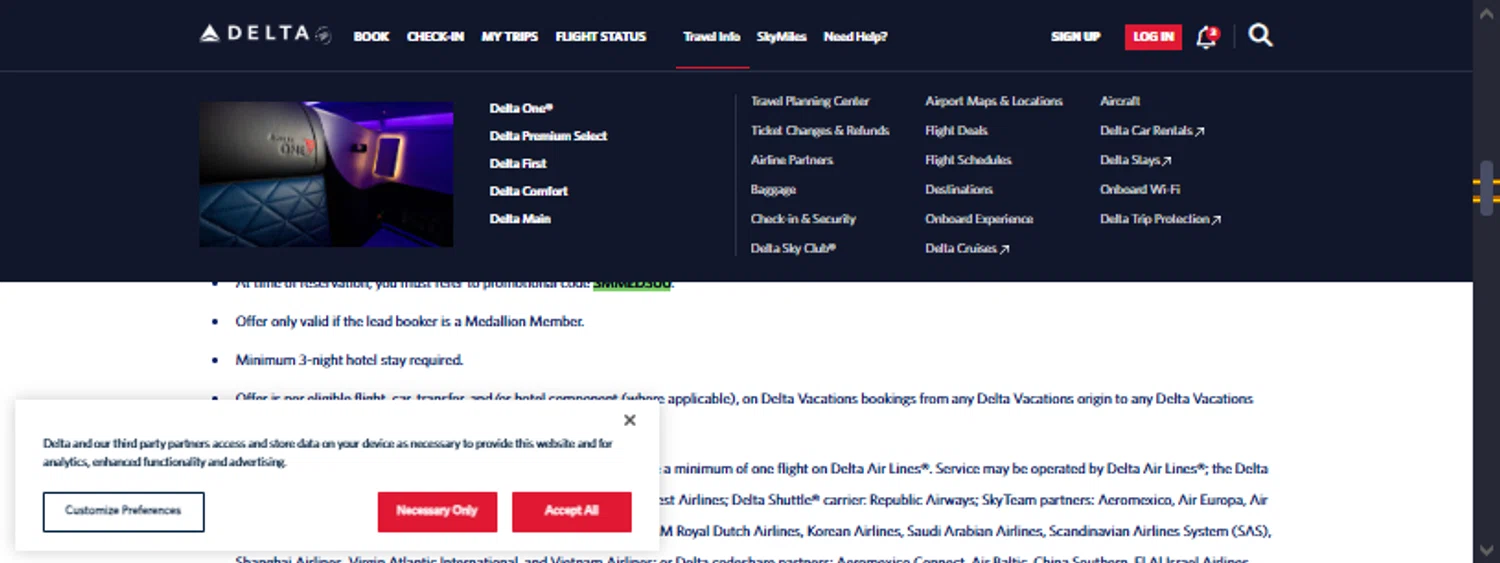Open the search magnifier icon
Image resolution: width=1500 pixels, height=563 pixels.
[1261, 36]
